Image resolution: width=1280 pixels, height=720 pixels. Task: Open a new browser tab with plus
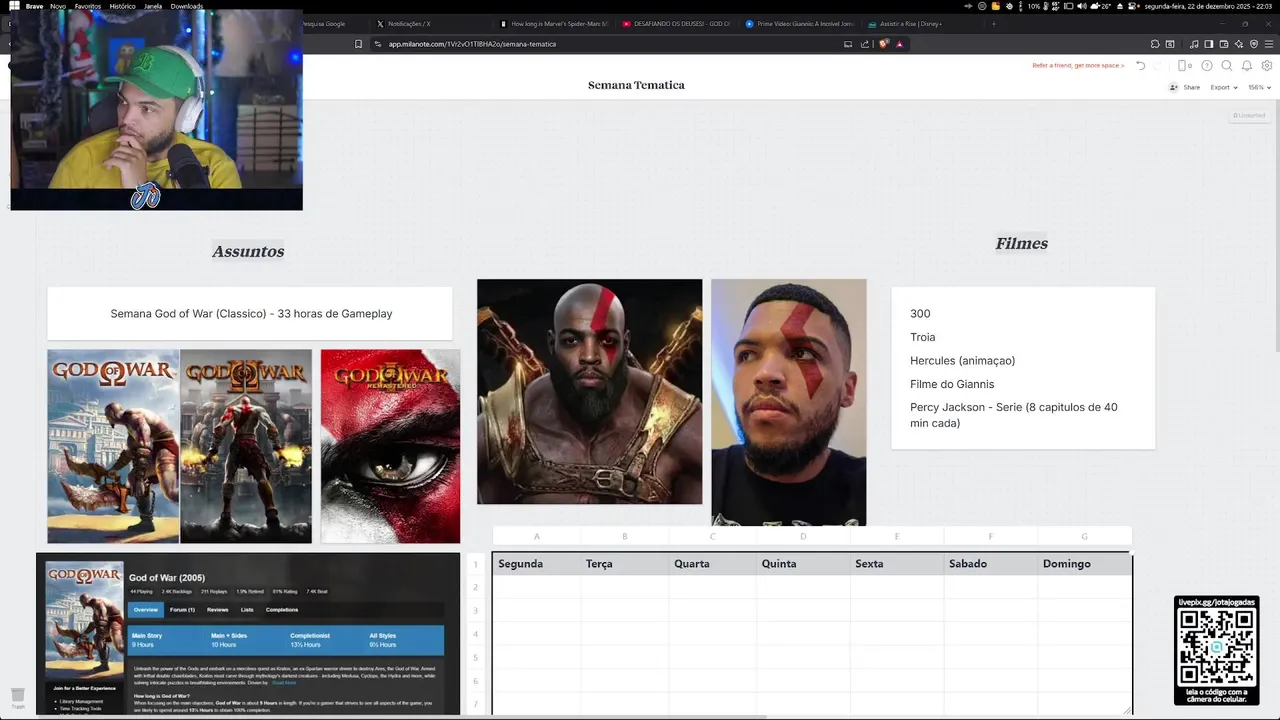pos(993,23)
